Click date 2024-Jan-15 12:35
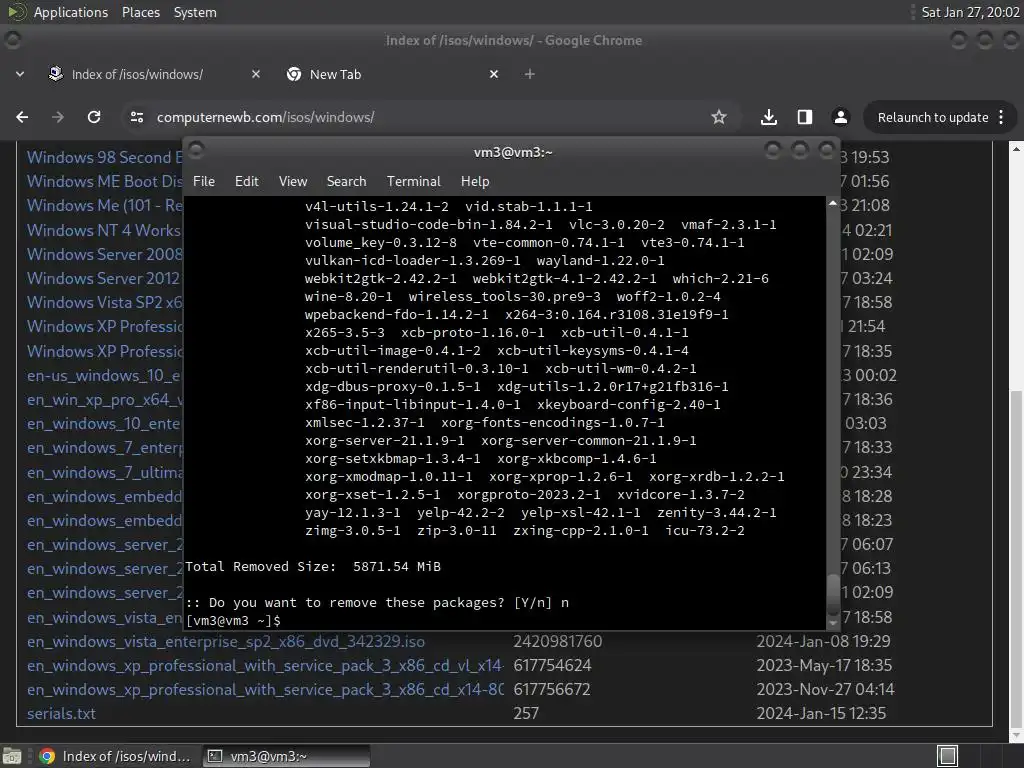 (x=821, y=714)
